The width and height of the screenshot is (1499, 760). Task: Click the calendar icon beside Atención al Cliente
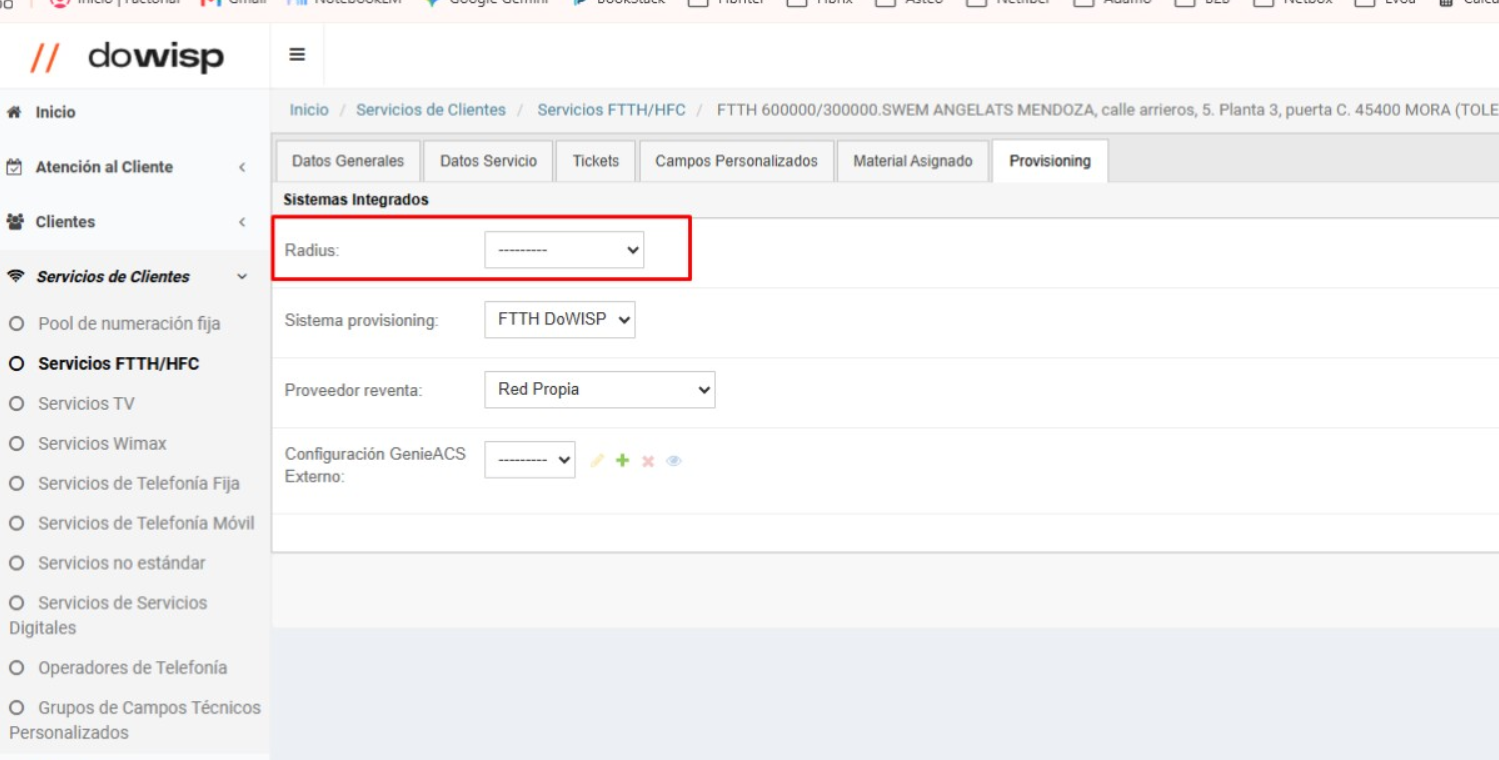point(14,167)
